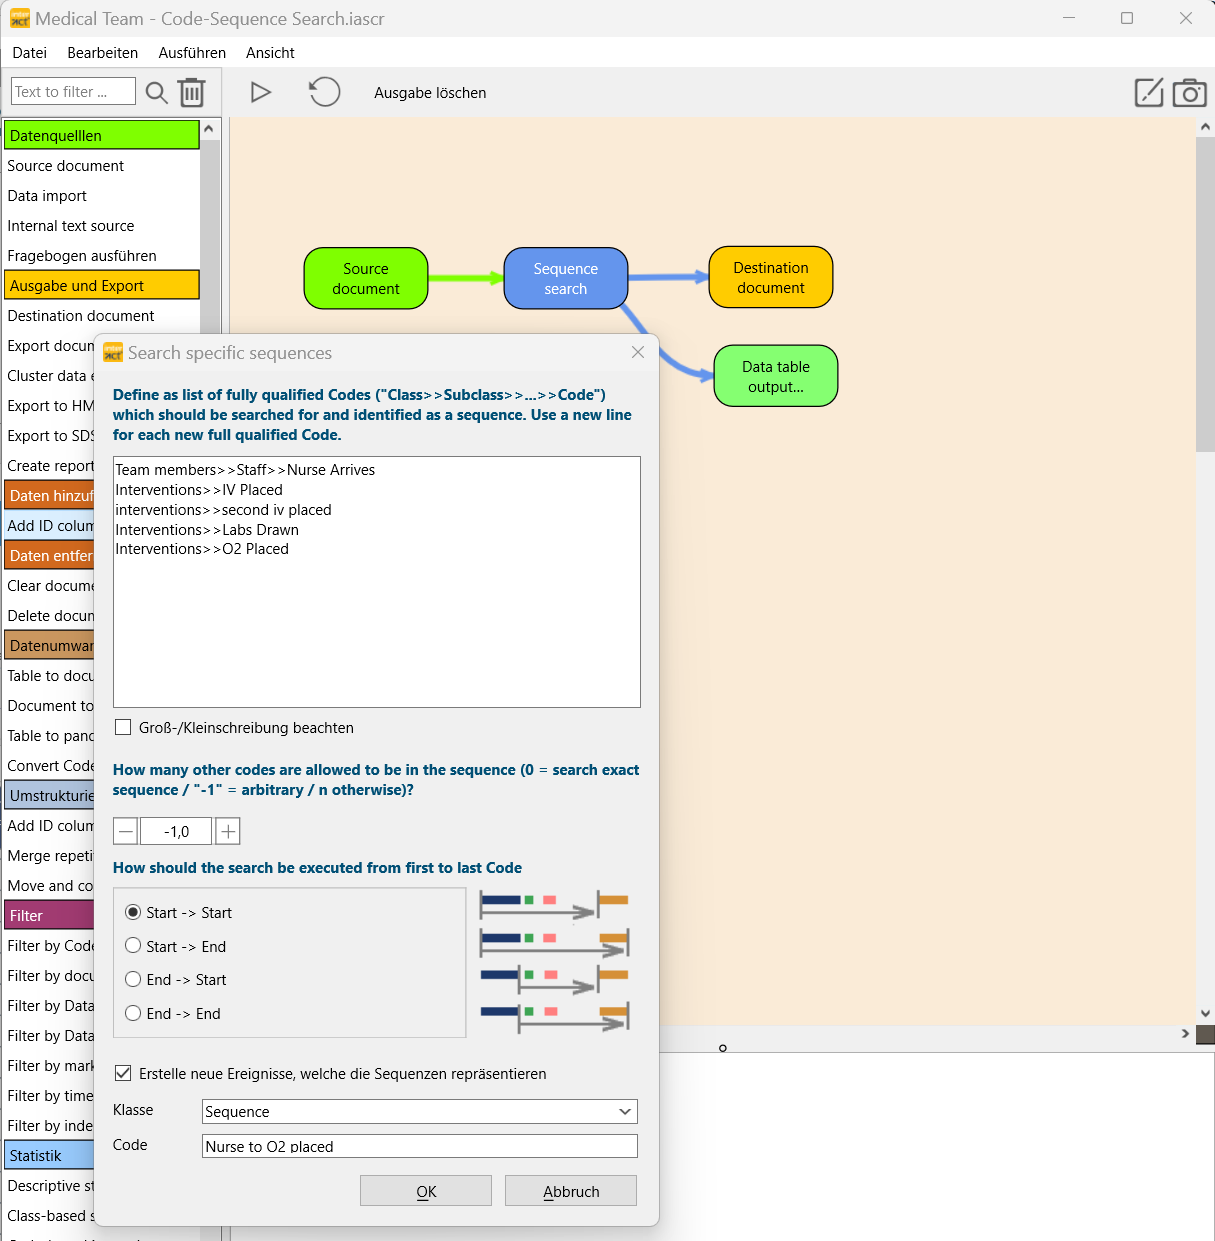
Task: Click the Start to End diagram image
Action: pos(554,942)
